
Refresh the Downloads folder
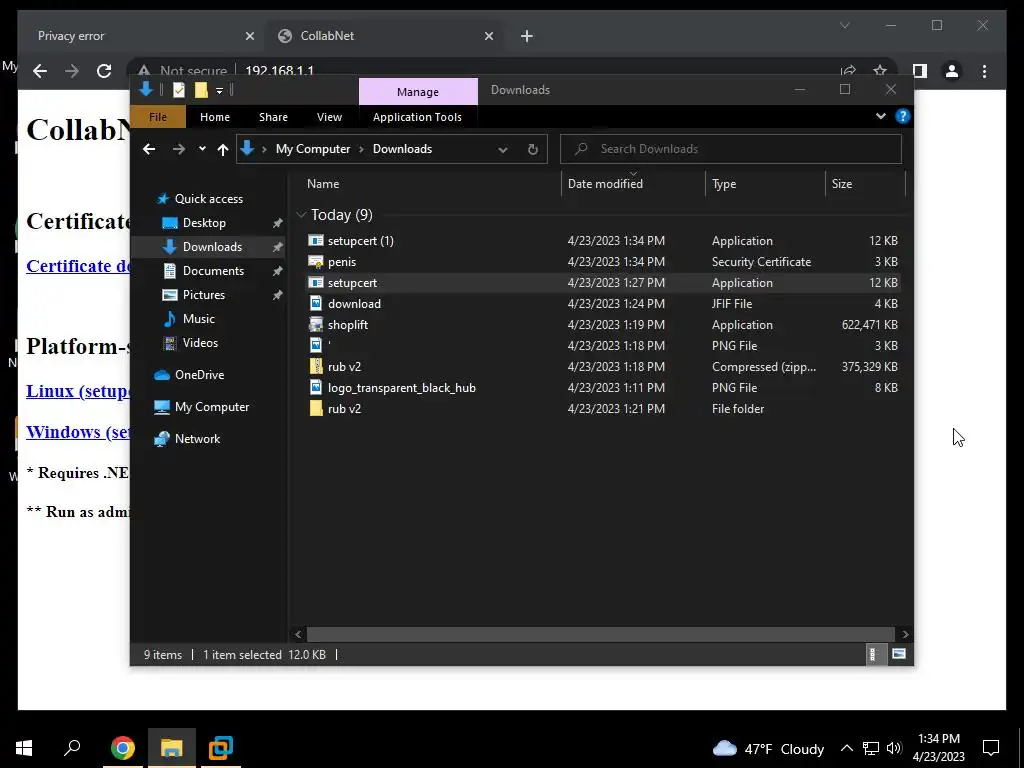click(x=533, y=150)
